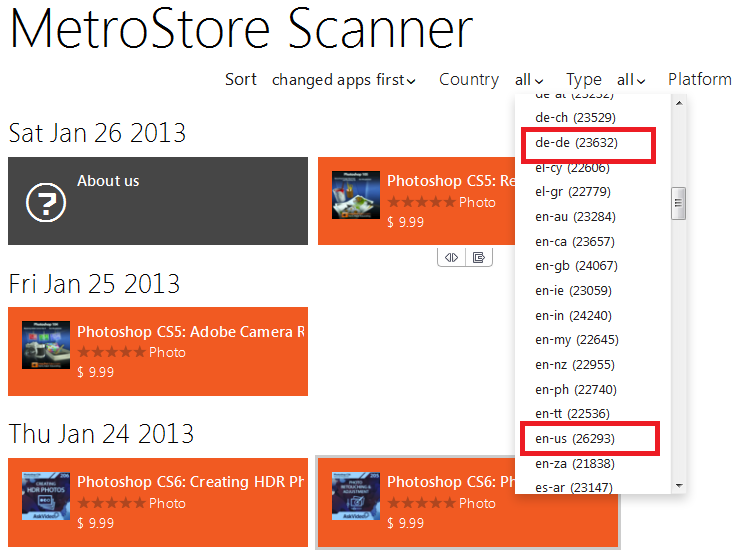
Task: Click the country list scrollbar thumb
Action: [679, 203]
